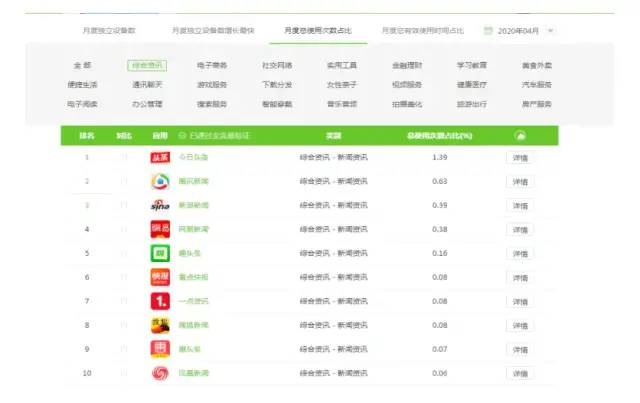Image resolution: width=640 pixels, height=403 pixels.
Task: Filter by the 实用工具 category
Action: coord(342,65)
